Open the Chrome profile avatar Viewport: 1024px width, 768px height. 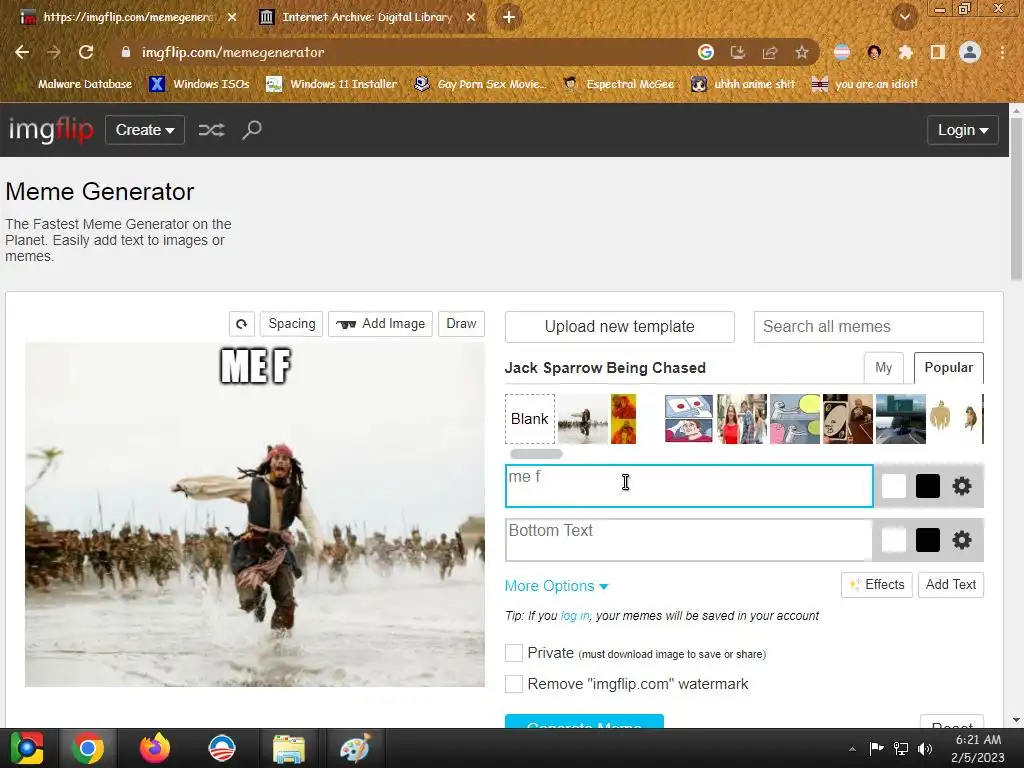click(970, 52)
